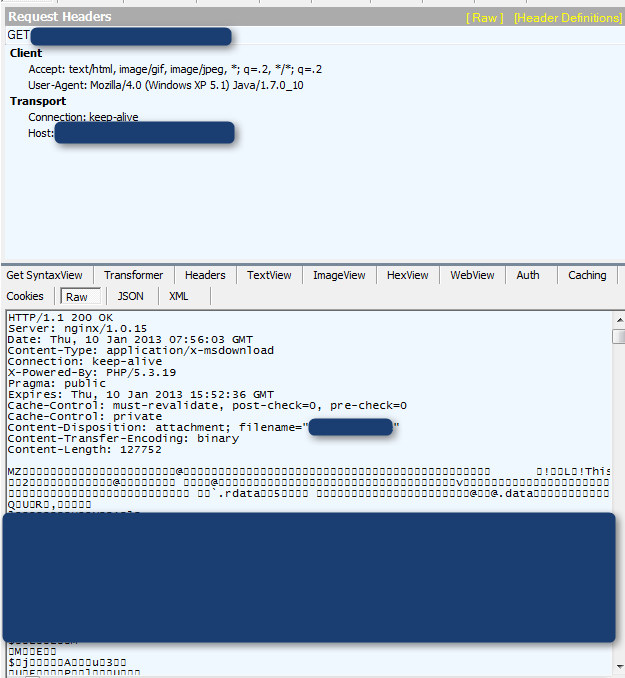The height and width of the screenshot is (678, 625).
Task: Click the [Raw] link in Request Headers
Action: [485, 18]
